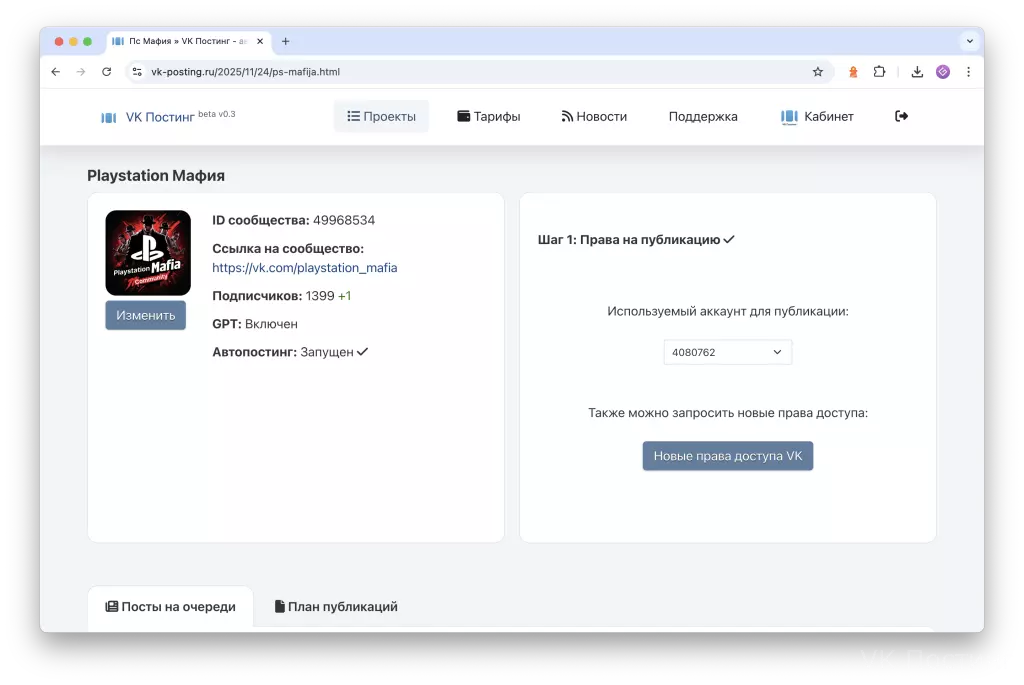Open the Тарифы menu item

click(489, 116)
